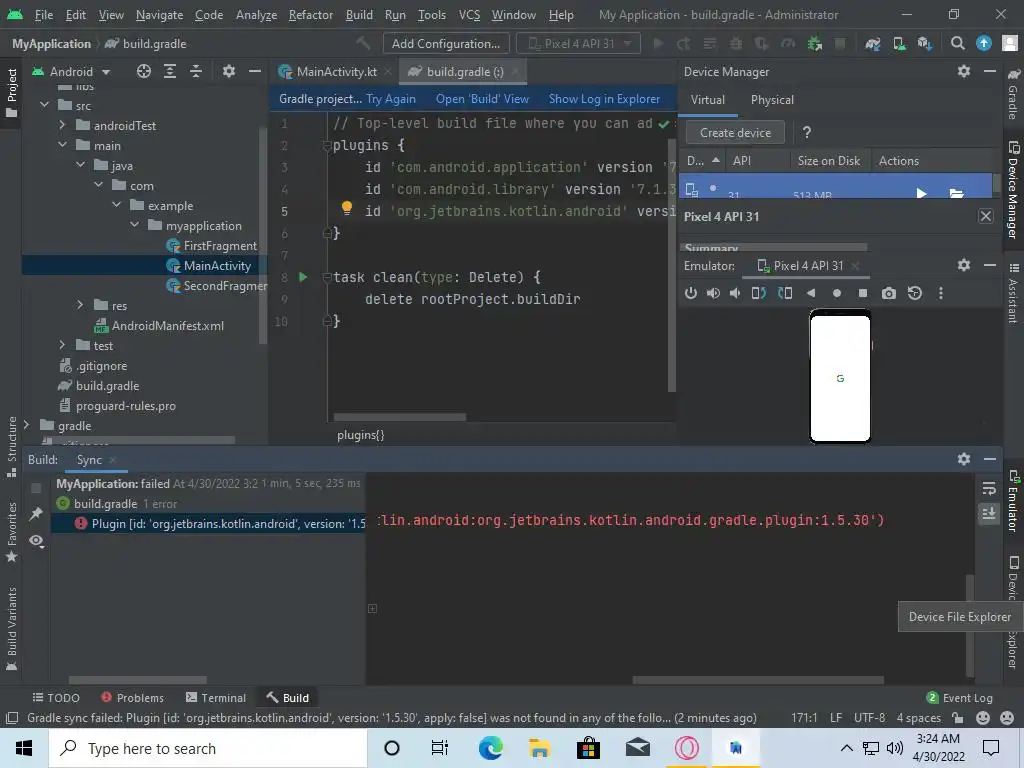This screenshot has width=1024, height=768.
Task: Click Show Log in Explorer link
Action: pyautogui.click(x=604, y=99)
